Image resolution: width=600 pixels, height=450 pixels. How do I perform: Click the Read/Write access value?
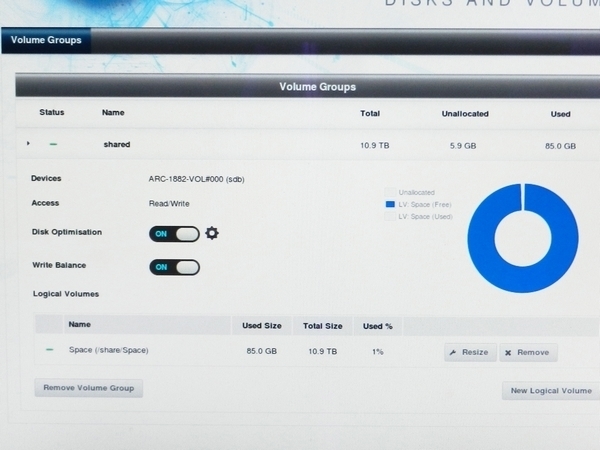point(169,204)
